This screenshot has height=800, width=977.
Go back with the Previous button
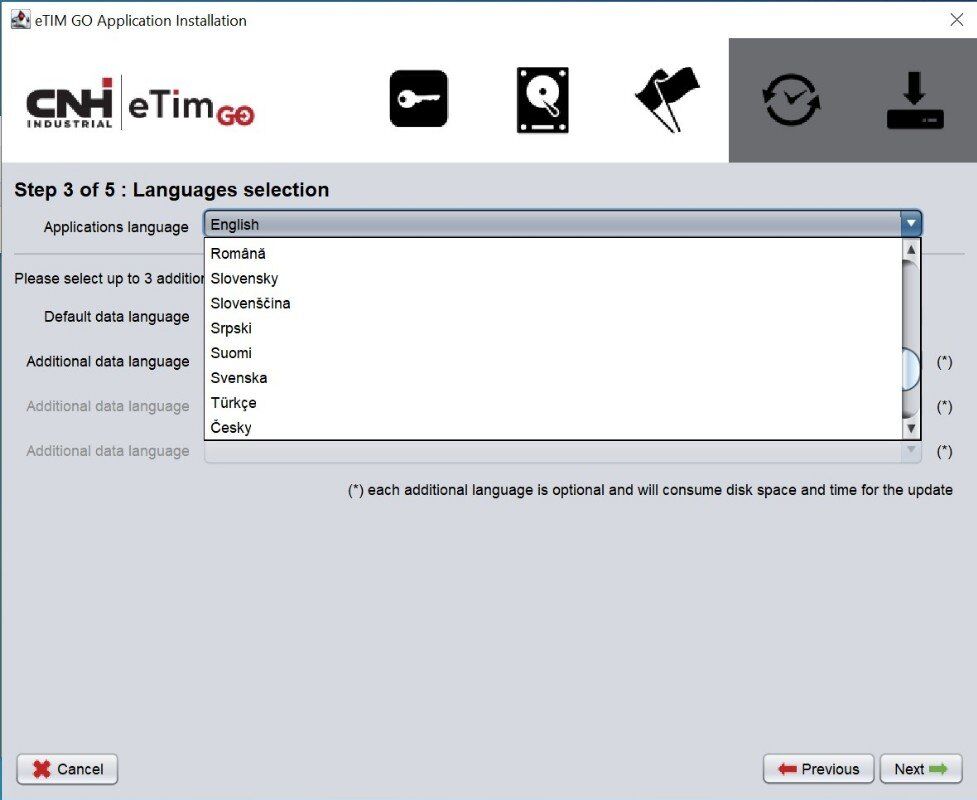pyautogui.click(x=819, y=769)
